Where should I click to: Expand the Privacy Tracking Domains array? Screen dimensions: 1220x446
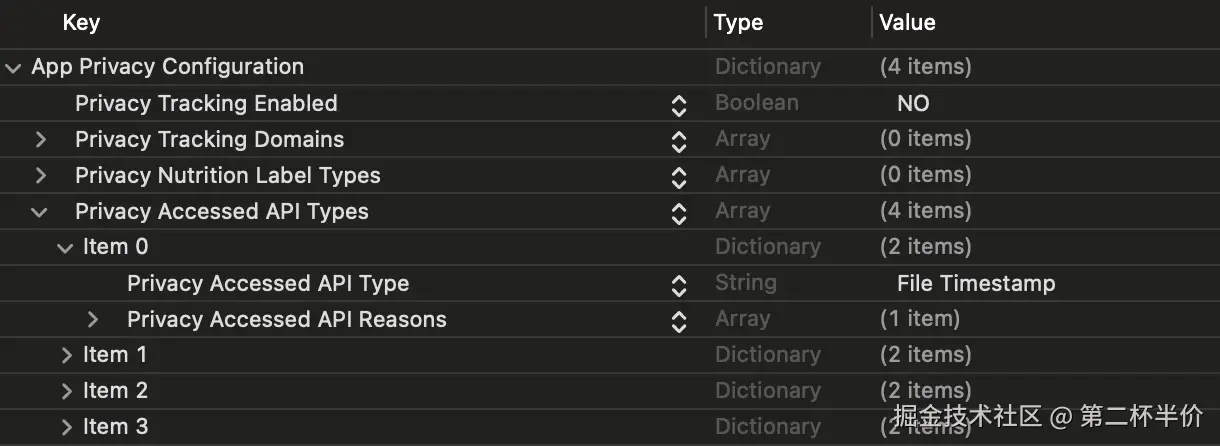(x=40, y=140)
